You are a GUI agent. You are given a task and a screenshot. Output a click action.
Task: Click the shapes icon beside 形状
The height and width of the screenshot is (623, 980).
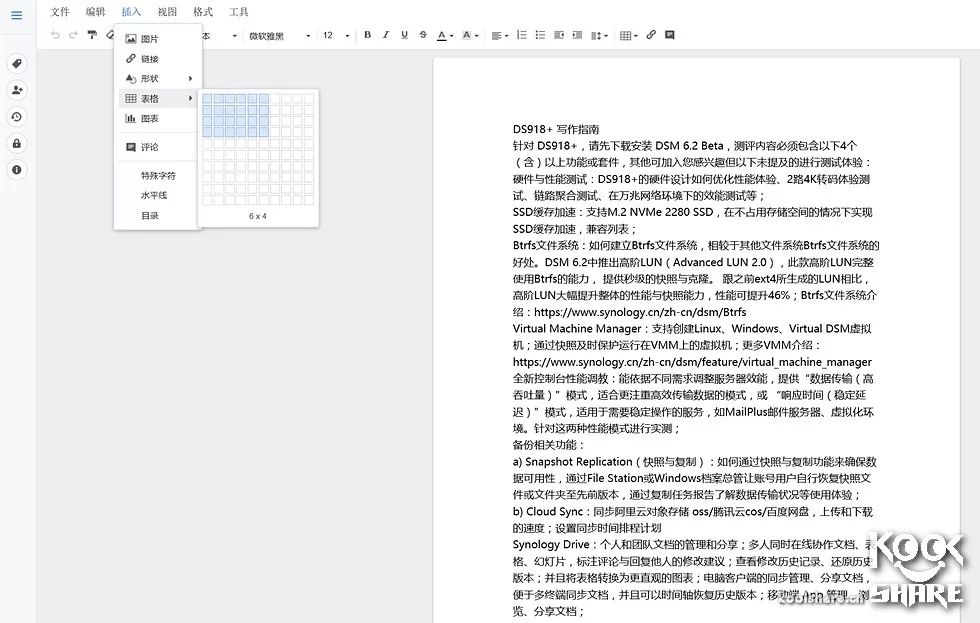click(131, 79)
